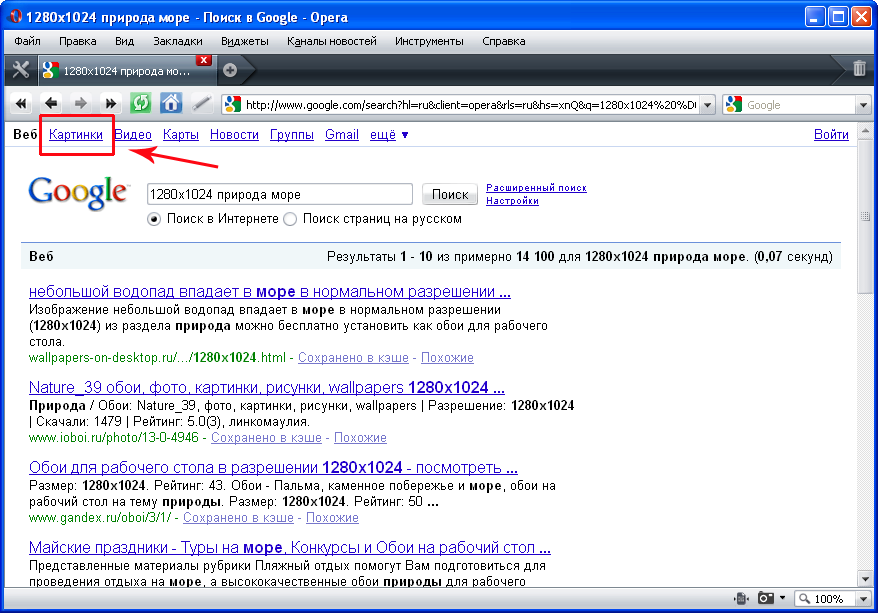
Task: Open the Виджеты menu
Action: pos(245,41)
